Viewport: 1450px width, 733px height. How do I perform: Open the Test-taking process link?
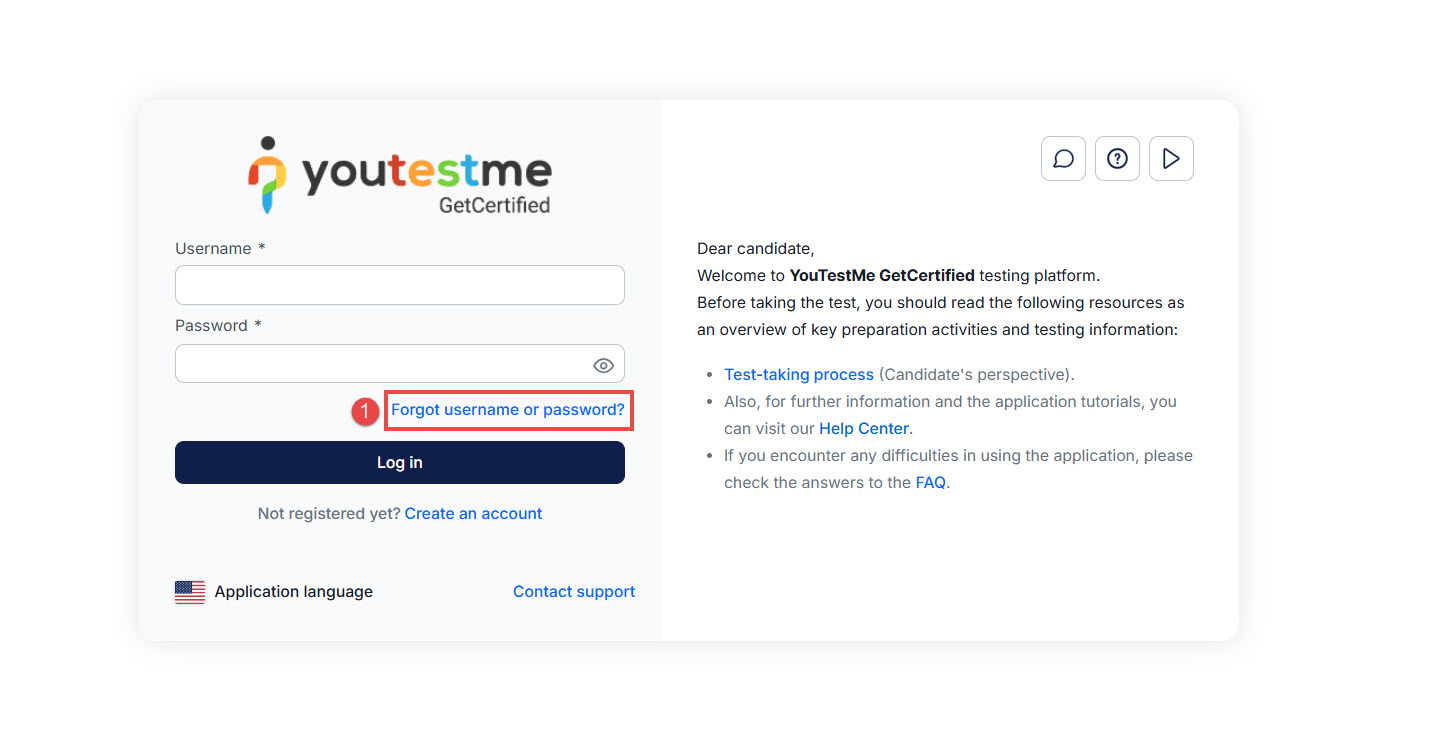click(799, 375)
